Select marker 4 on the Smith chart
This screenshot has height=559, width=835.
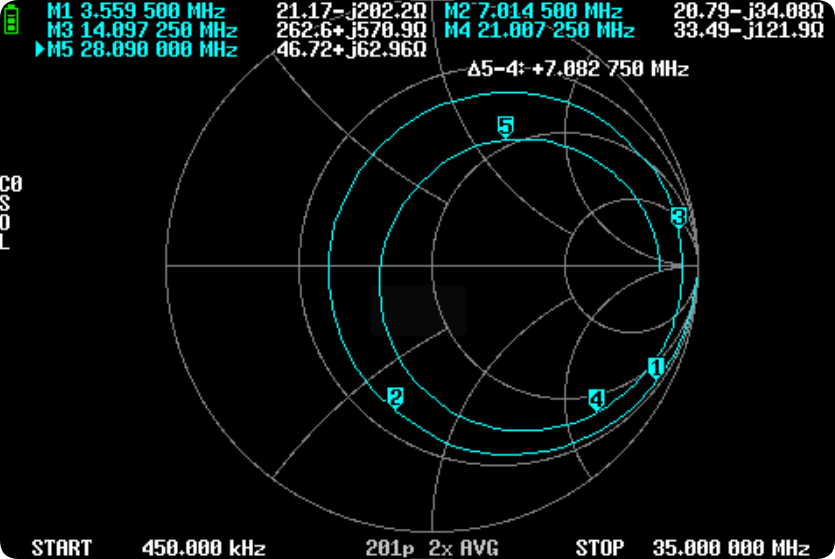pos(596,399)
